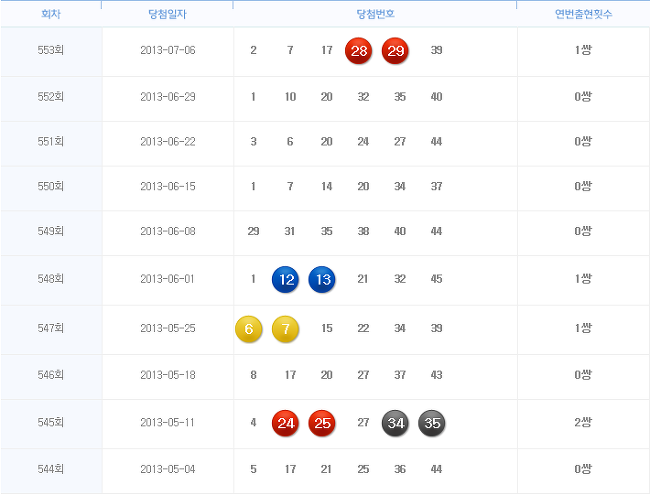Click number 21 in round 548 row
This screenshot has width=650, height=495.
pyautogui.click(x=363, y=279)
